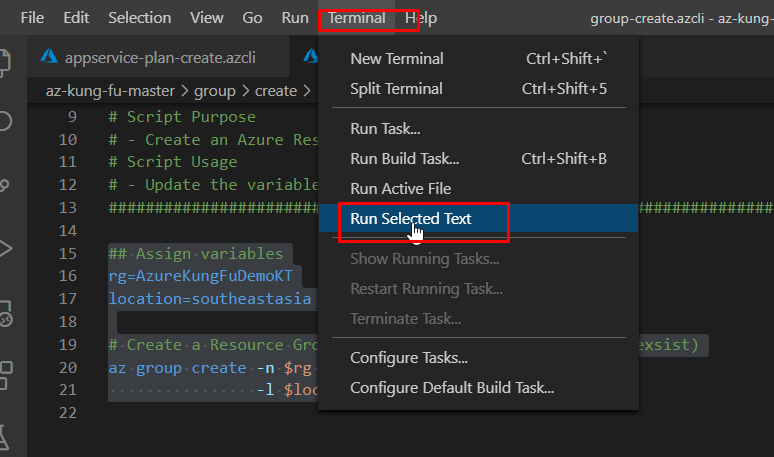Open the File menu

[32, 18]
